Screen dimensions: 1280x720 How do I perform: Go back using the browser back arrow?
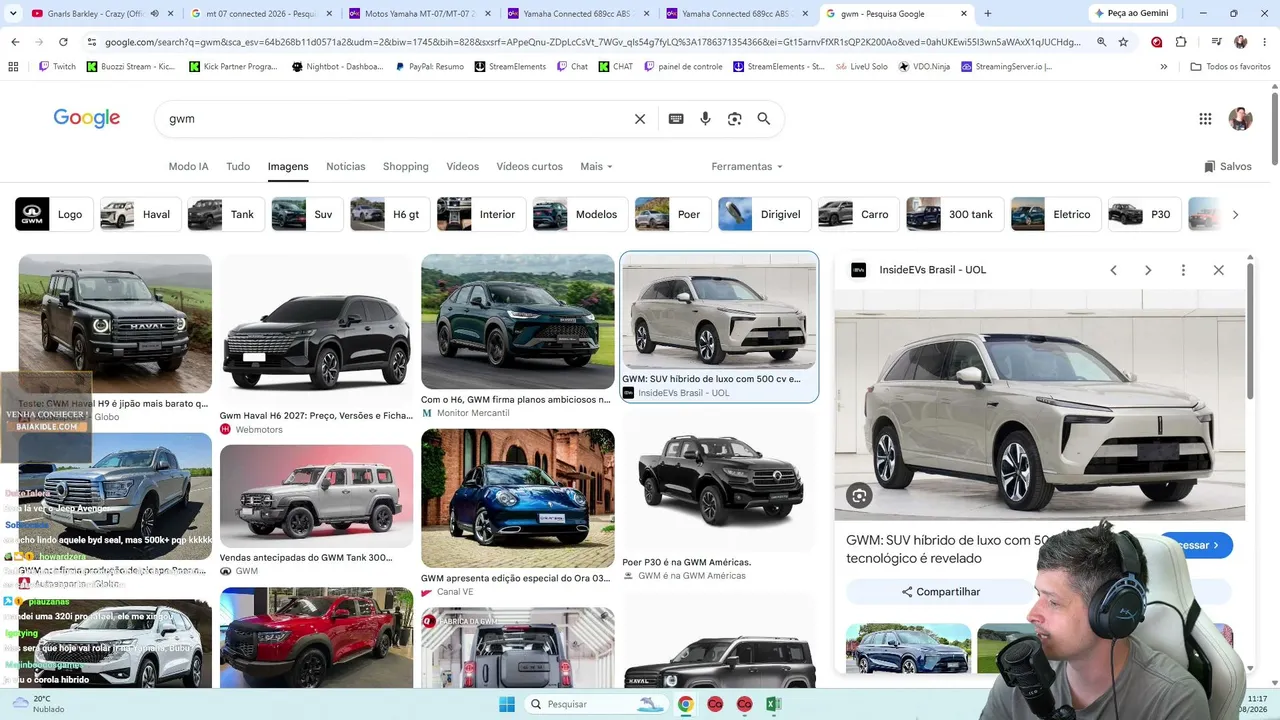click(x=15, y=42)
